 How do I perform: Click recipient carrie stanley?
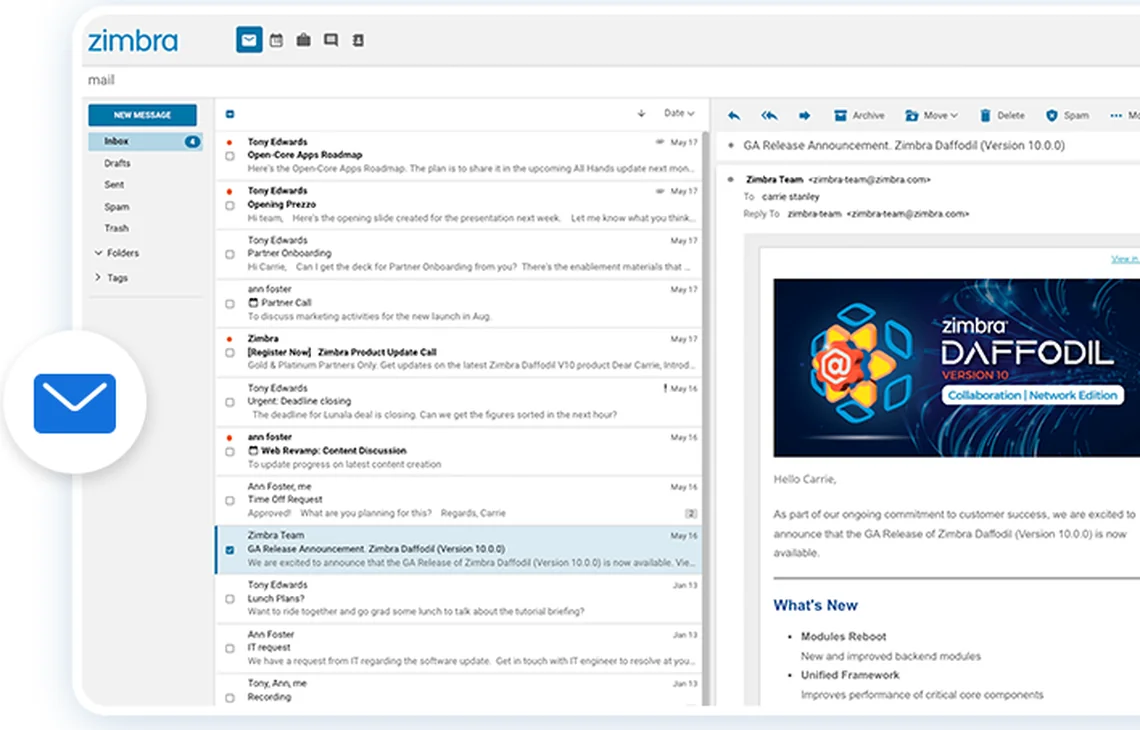coord(790,196)
